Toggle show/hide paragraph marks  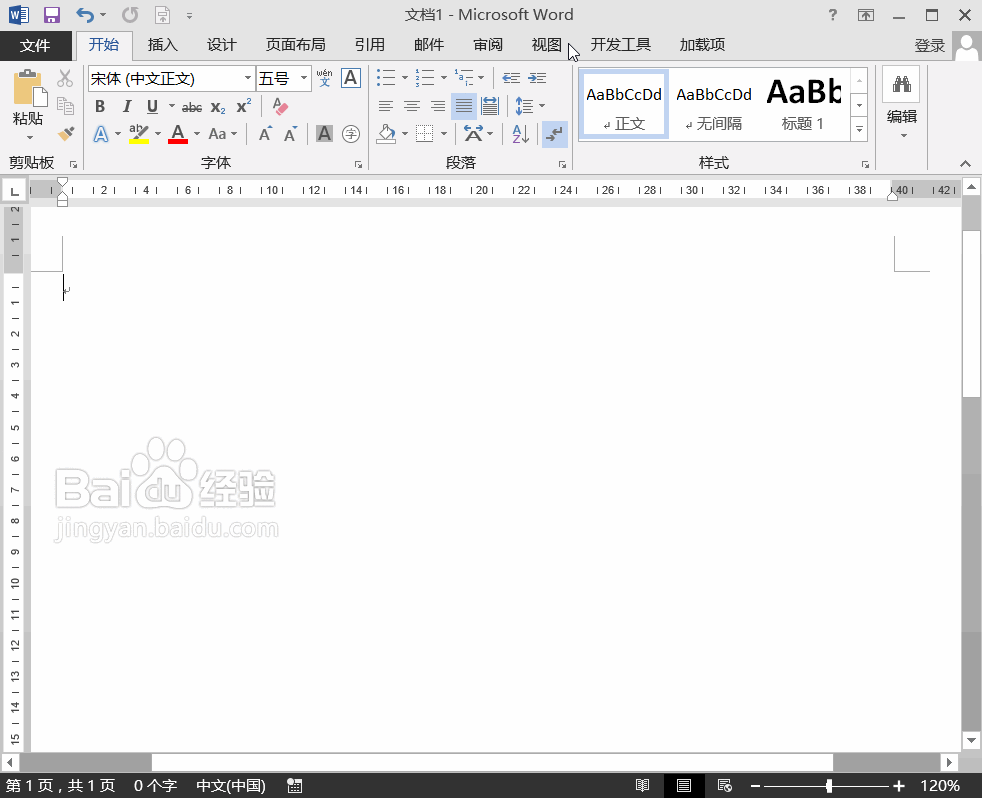pyautogui.click(x=553, y=133)
